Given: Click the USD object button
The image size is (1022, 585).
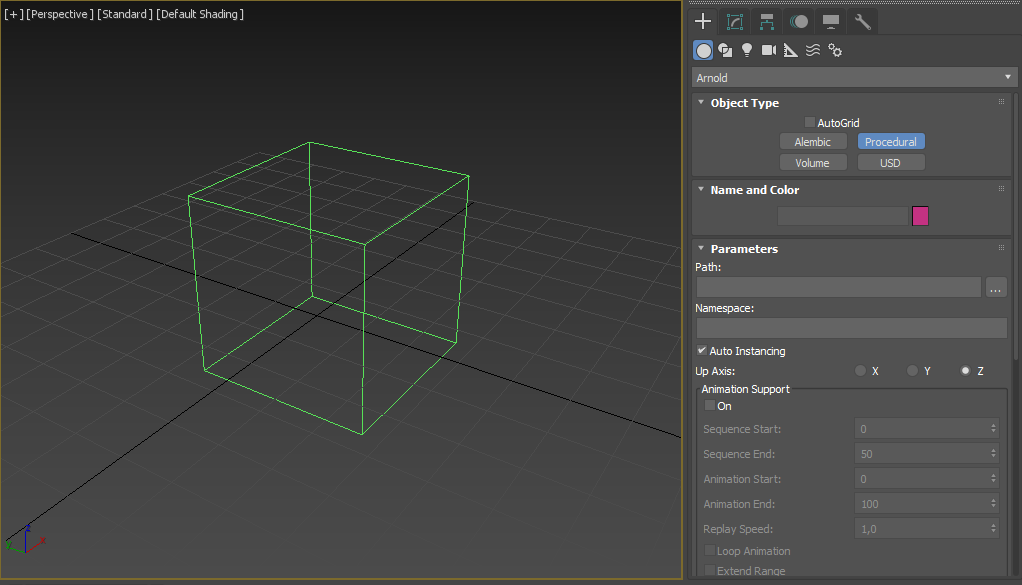Looking at the screenshot, I should click(x=890, y=162).
